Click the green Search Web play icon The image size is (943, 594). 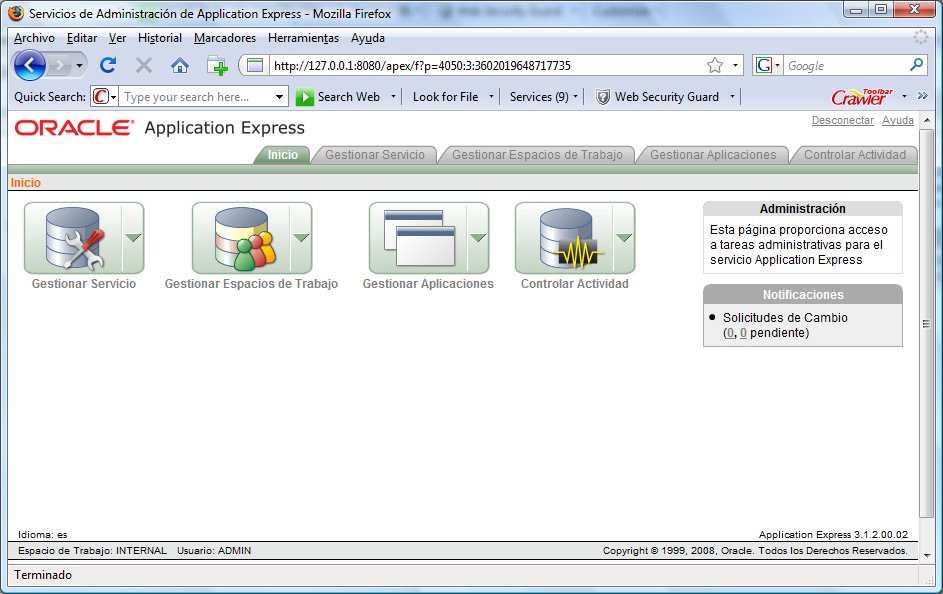pos(304,97)
